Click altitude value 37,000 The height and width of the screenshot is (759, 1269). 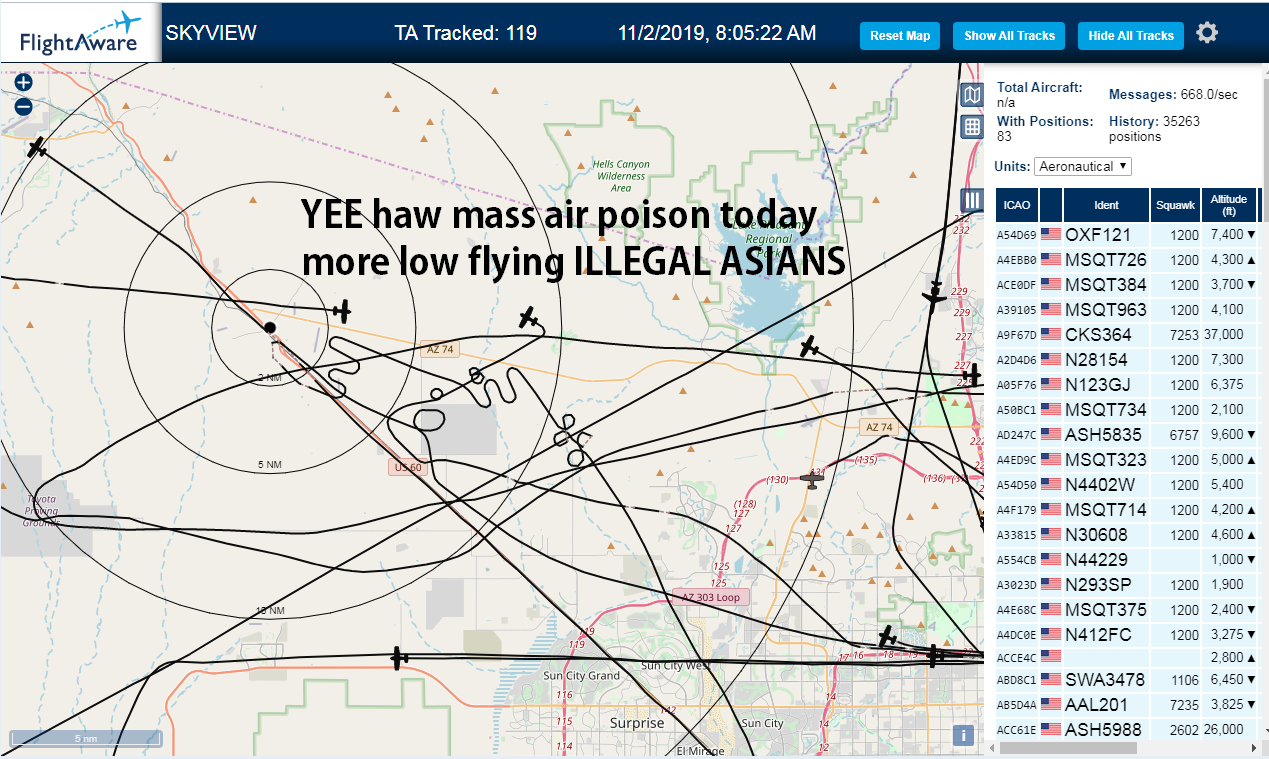pos(1224,335)
